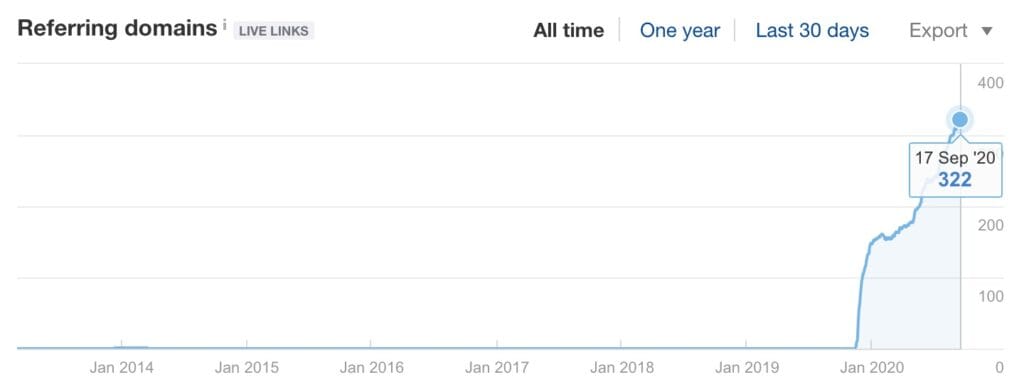Click the Jan 2016 axis label
Viewport: 1024px width, 387px height.
(372, 367)
